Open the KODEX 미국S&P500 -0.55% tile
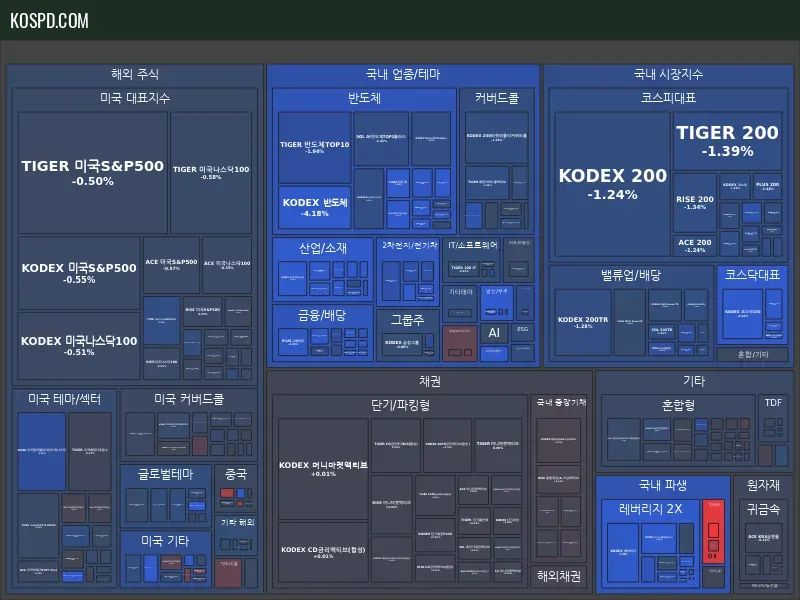Viewport: 800px width, 600px height. (x=79, y=273)
